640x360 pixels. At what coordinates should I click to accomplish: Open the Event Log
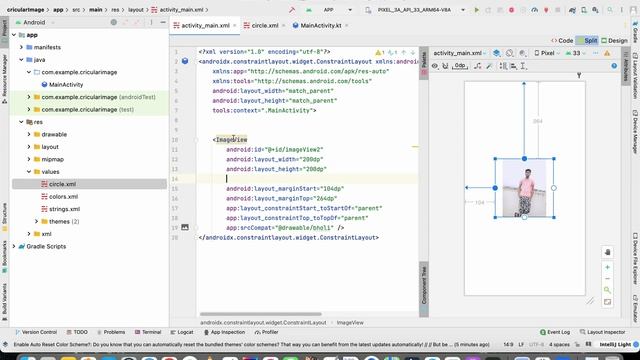pos(555,332)
